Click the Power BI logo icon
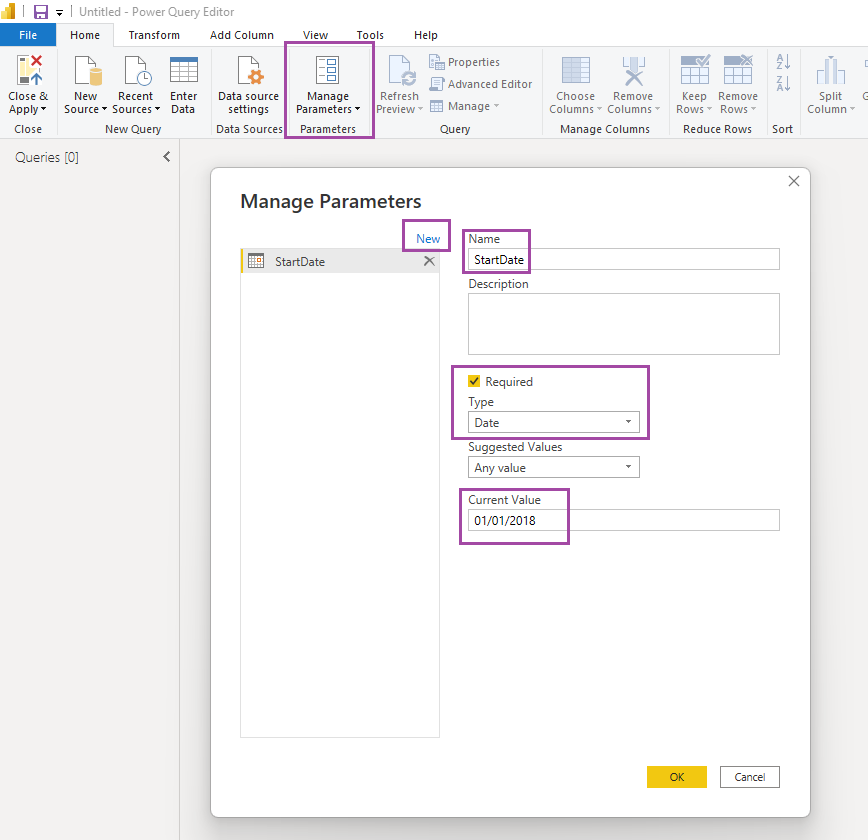868x840 pixels. 8,11
